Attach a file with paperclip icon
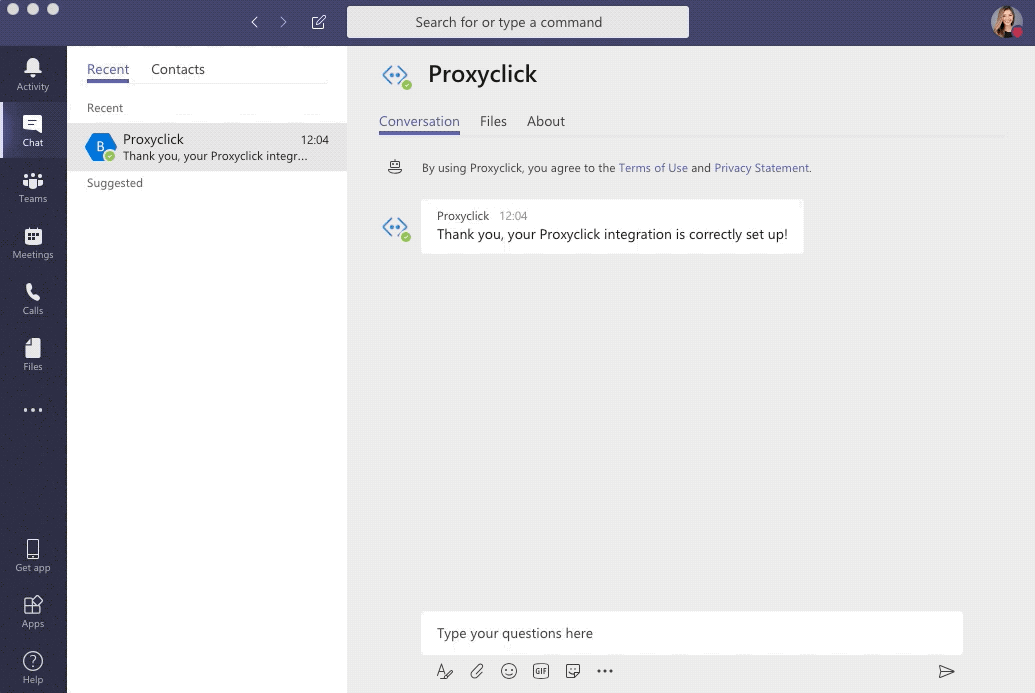Viewport: 1035px width, 693px height. click(477, 671)
